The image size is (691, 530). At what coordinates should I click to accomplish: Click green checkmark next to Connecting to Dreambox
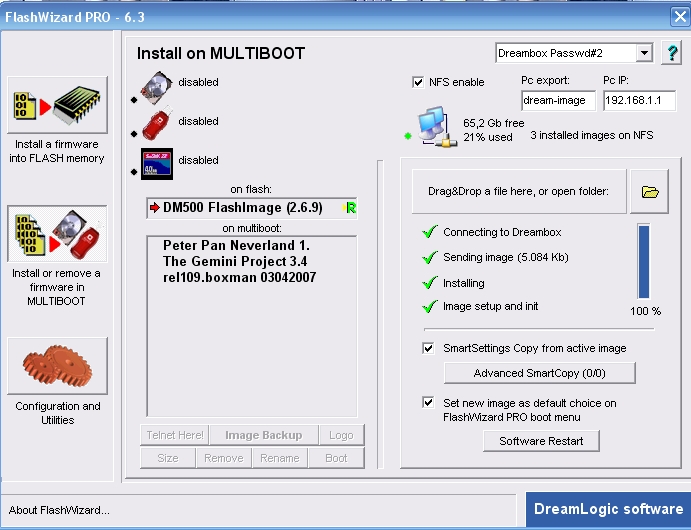pyautogui.click(x=430, y=232)
